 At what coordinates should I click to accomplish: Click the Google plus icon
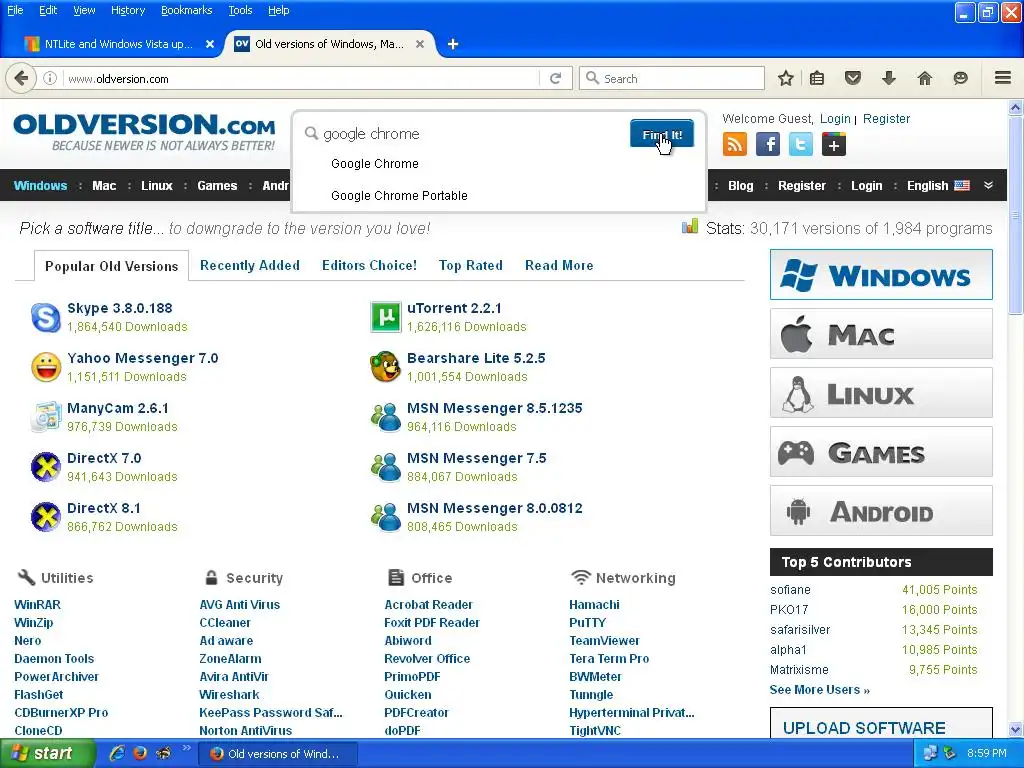[834, 144]
